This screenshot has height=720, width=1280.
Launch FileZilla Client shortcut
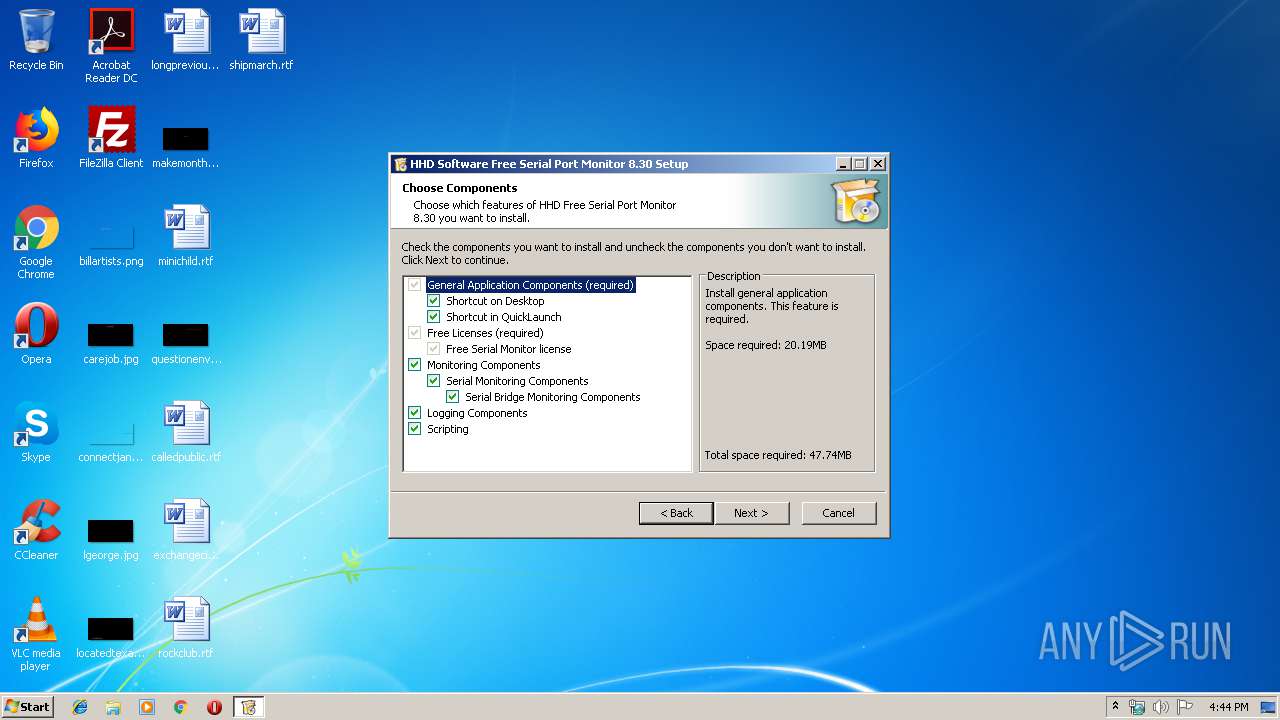(111, 138)
